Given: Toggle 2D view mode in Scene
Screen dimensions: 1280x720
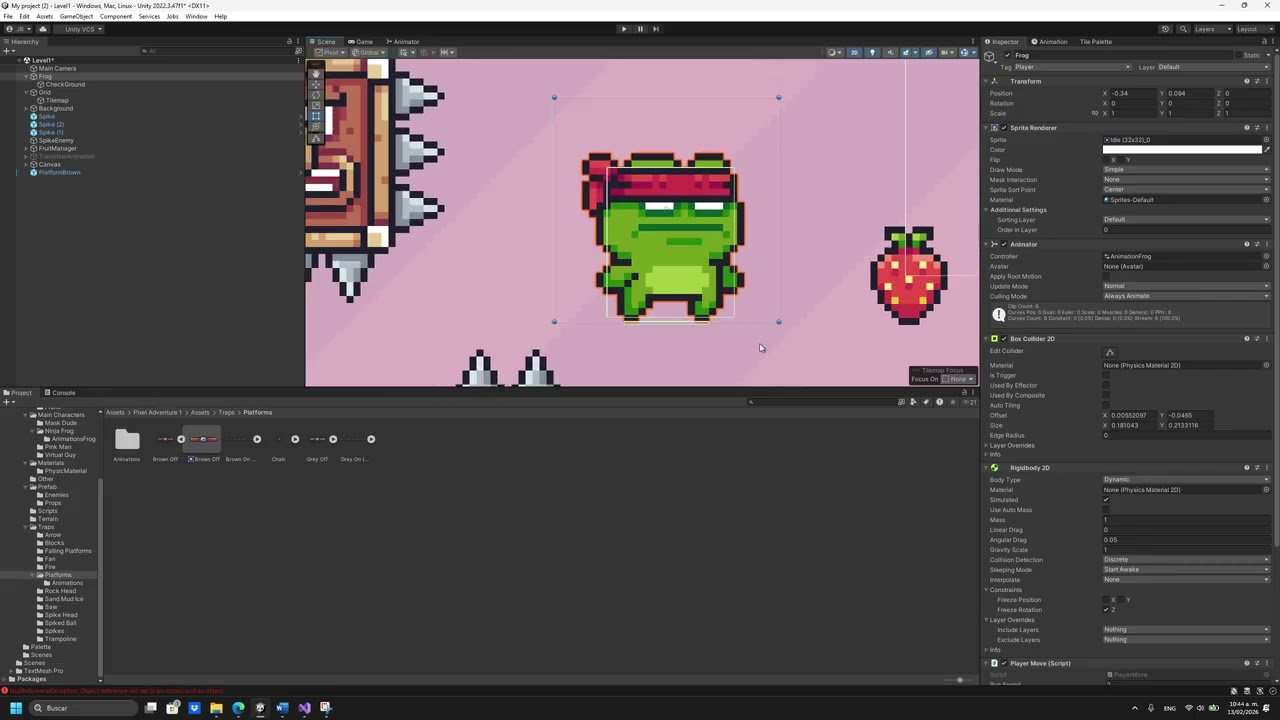Looking at the screenshot, I should click(854, 52).
